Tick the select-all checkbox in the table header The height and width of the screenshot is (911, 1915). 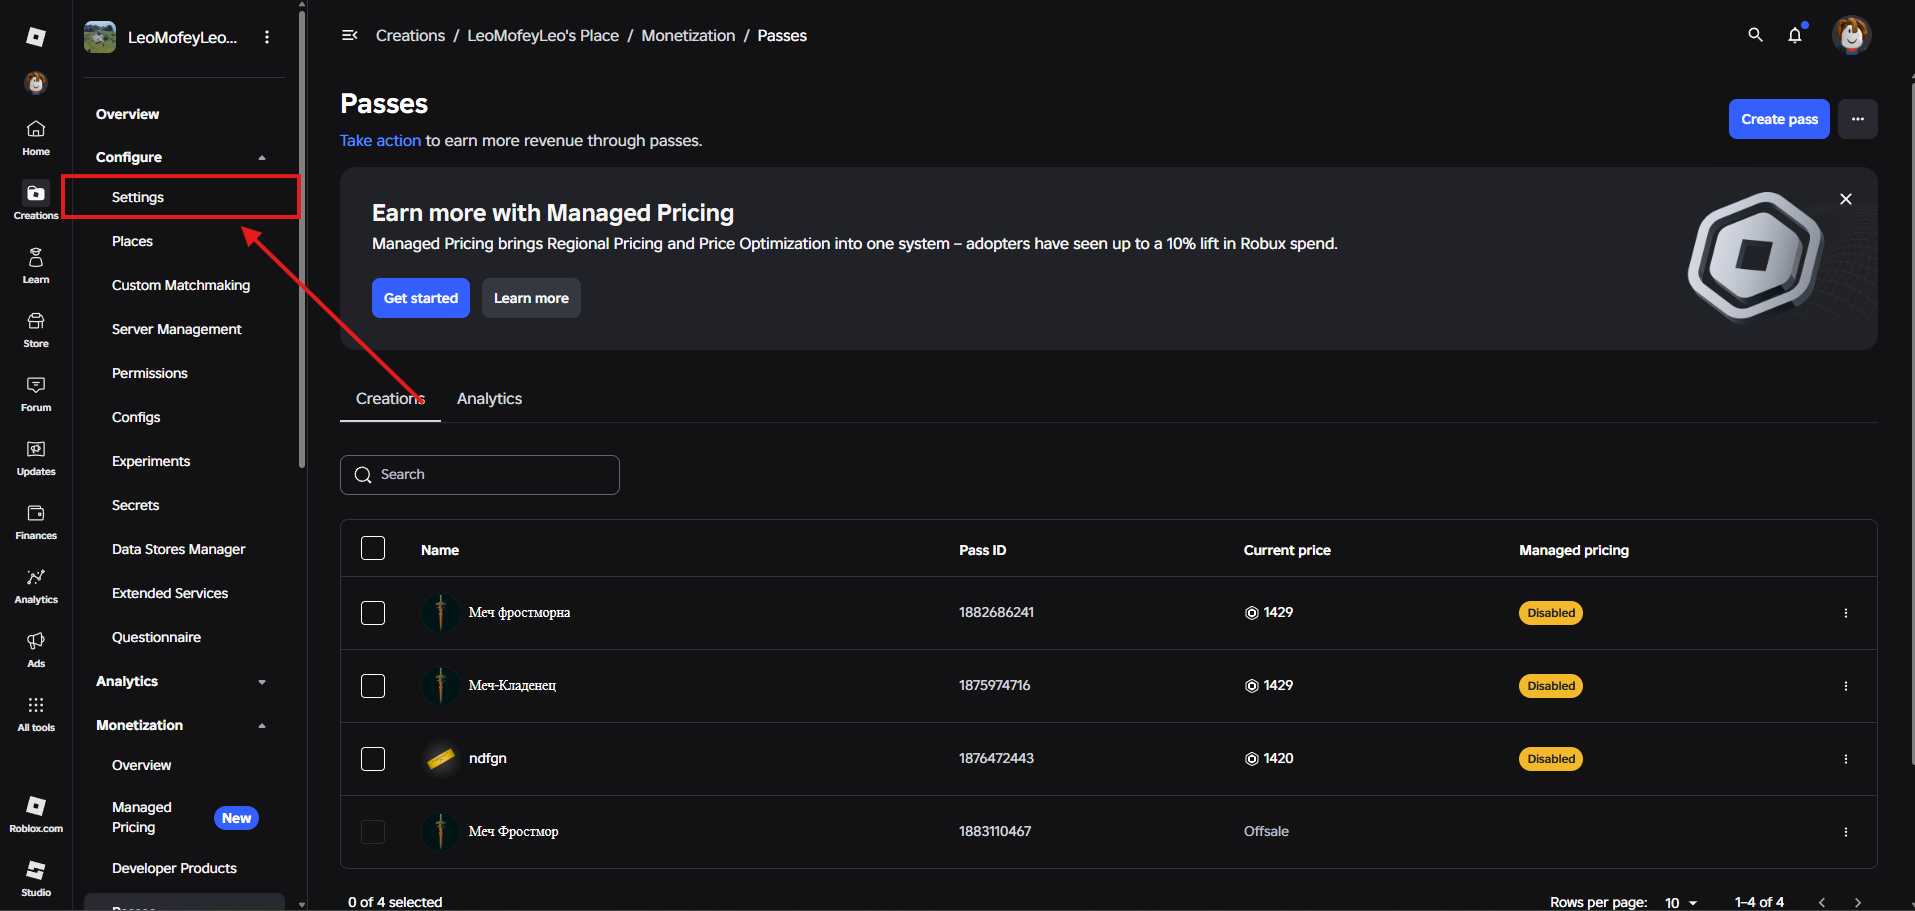[373, 548]
